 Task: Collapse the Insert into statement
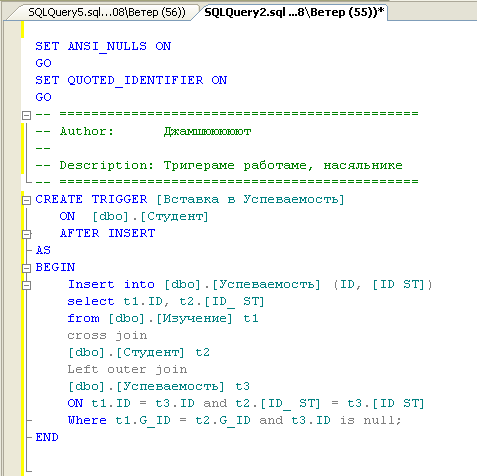[x=26, y=285]
